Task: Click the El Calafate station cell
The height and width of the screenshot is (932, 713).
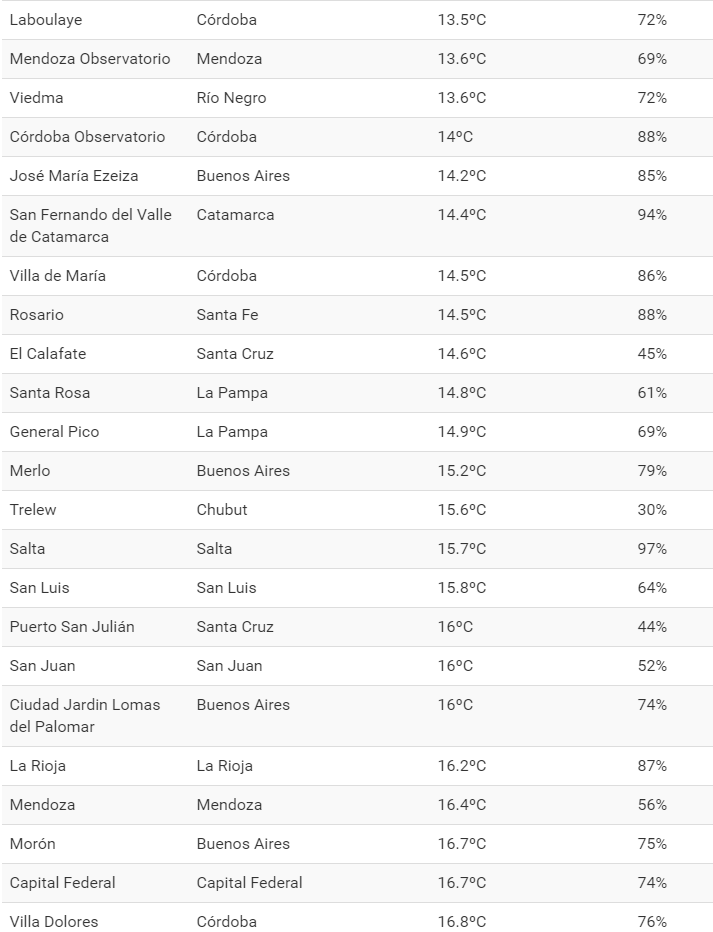Action: coord(48,354)
